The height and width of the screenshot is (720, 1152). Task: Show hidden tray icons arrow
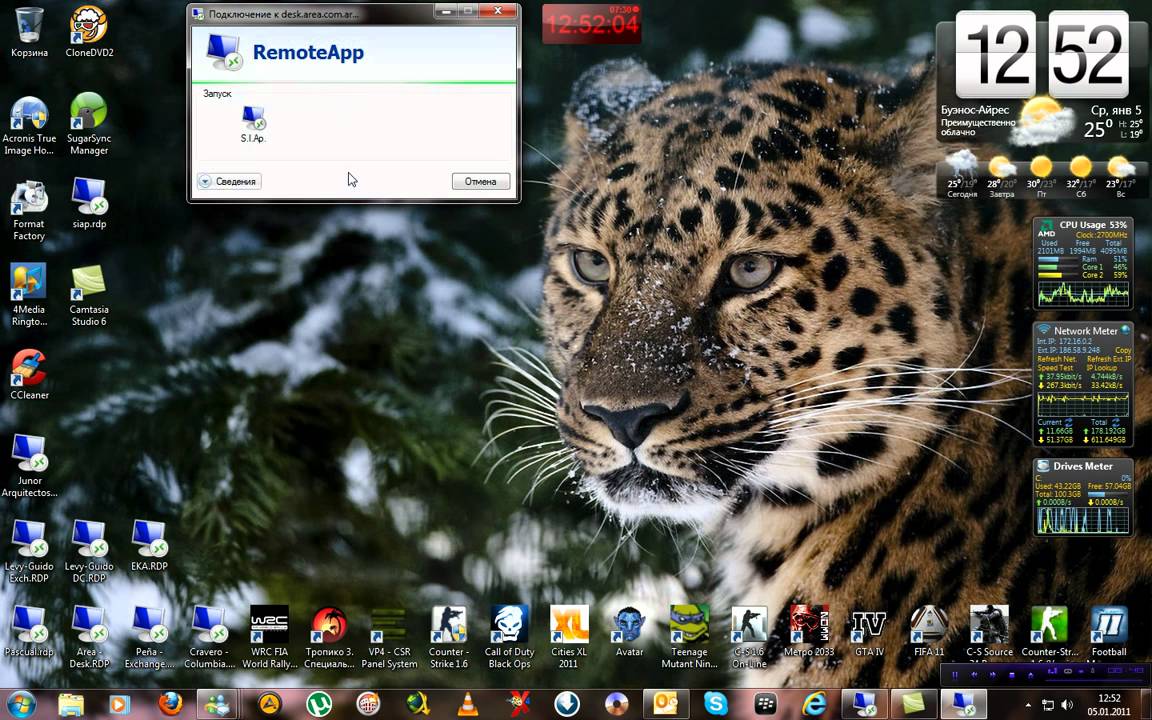[1028, 705]
